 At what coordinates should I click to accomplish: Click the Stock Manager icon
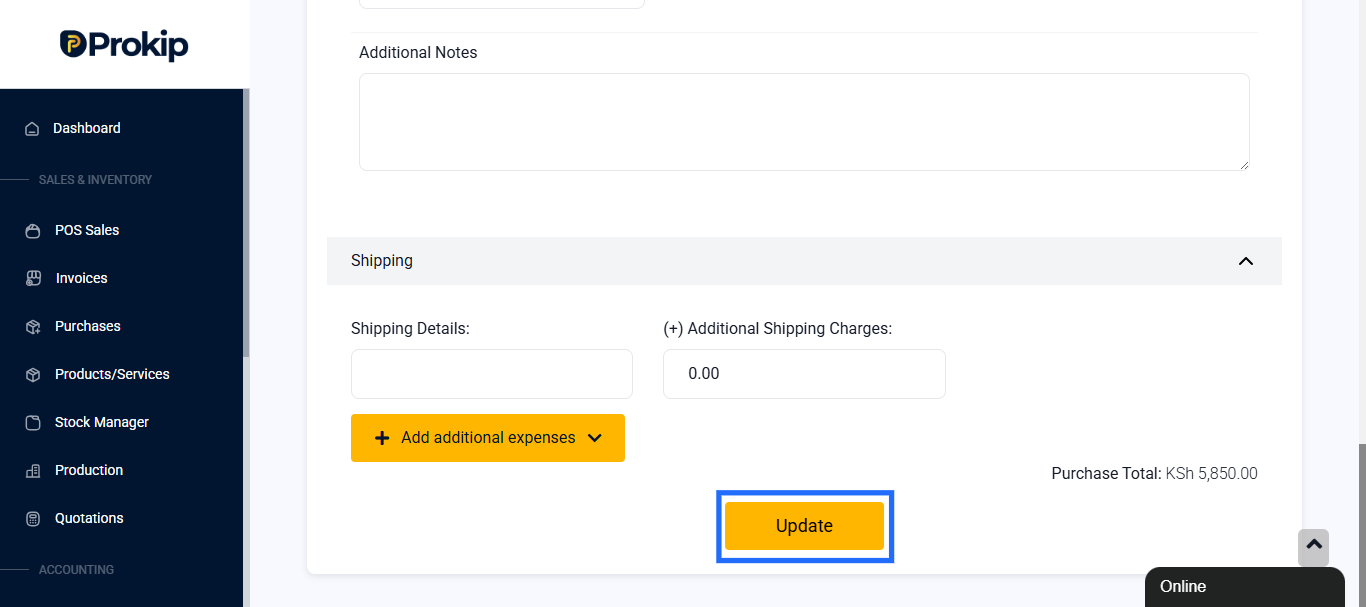tap(33, 423)
